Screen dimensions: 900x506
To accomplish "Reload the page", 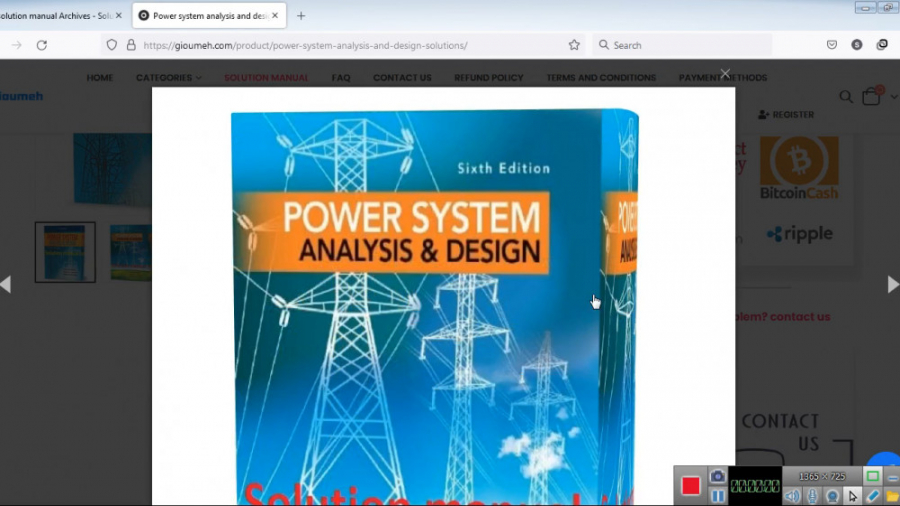I will pyautogui.click(x=42, y=45).
